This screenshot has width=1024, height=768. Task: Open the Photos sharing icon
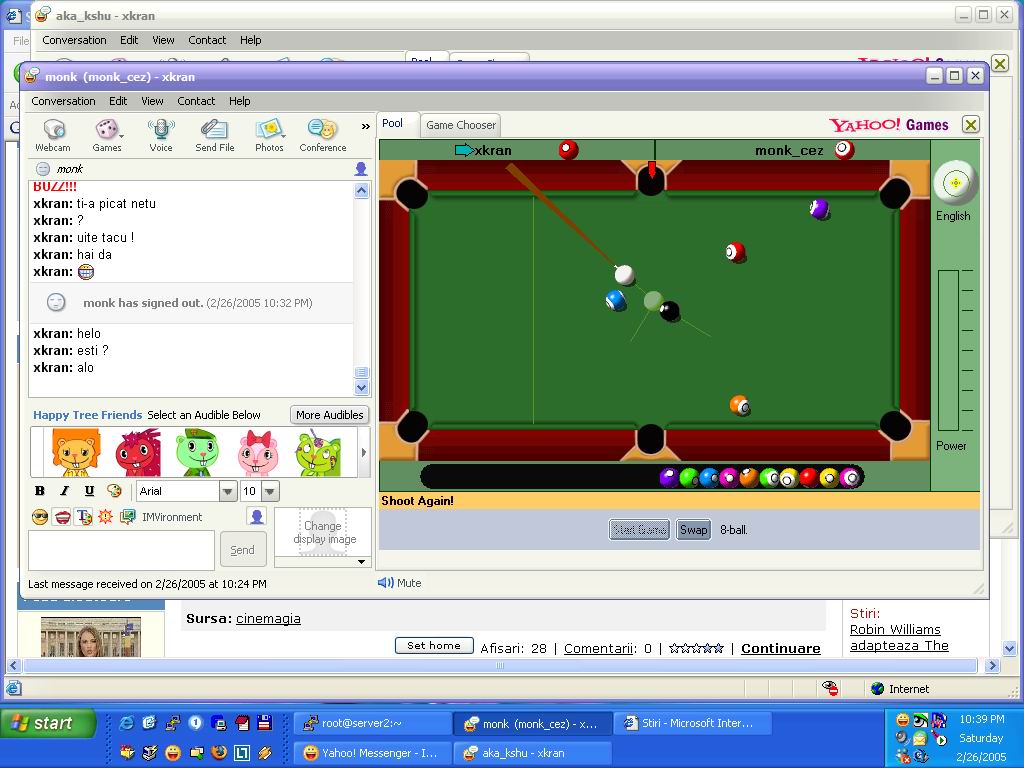click(x=269, y=135)
